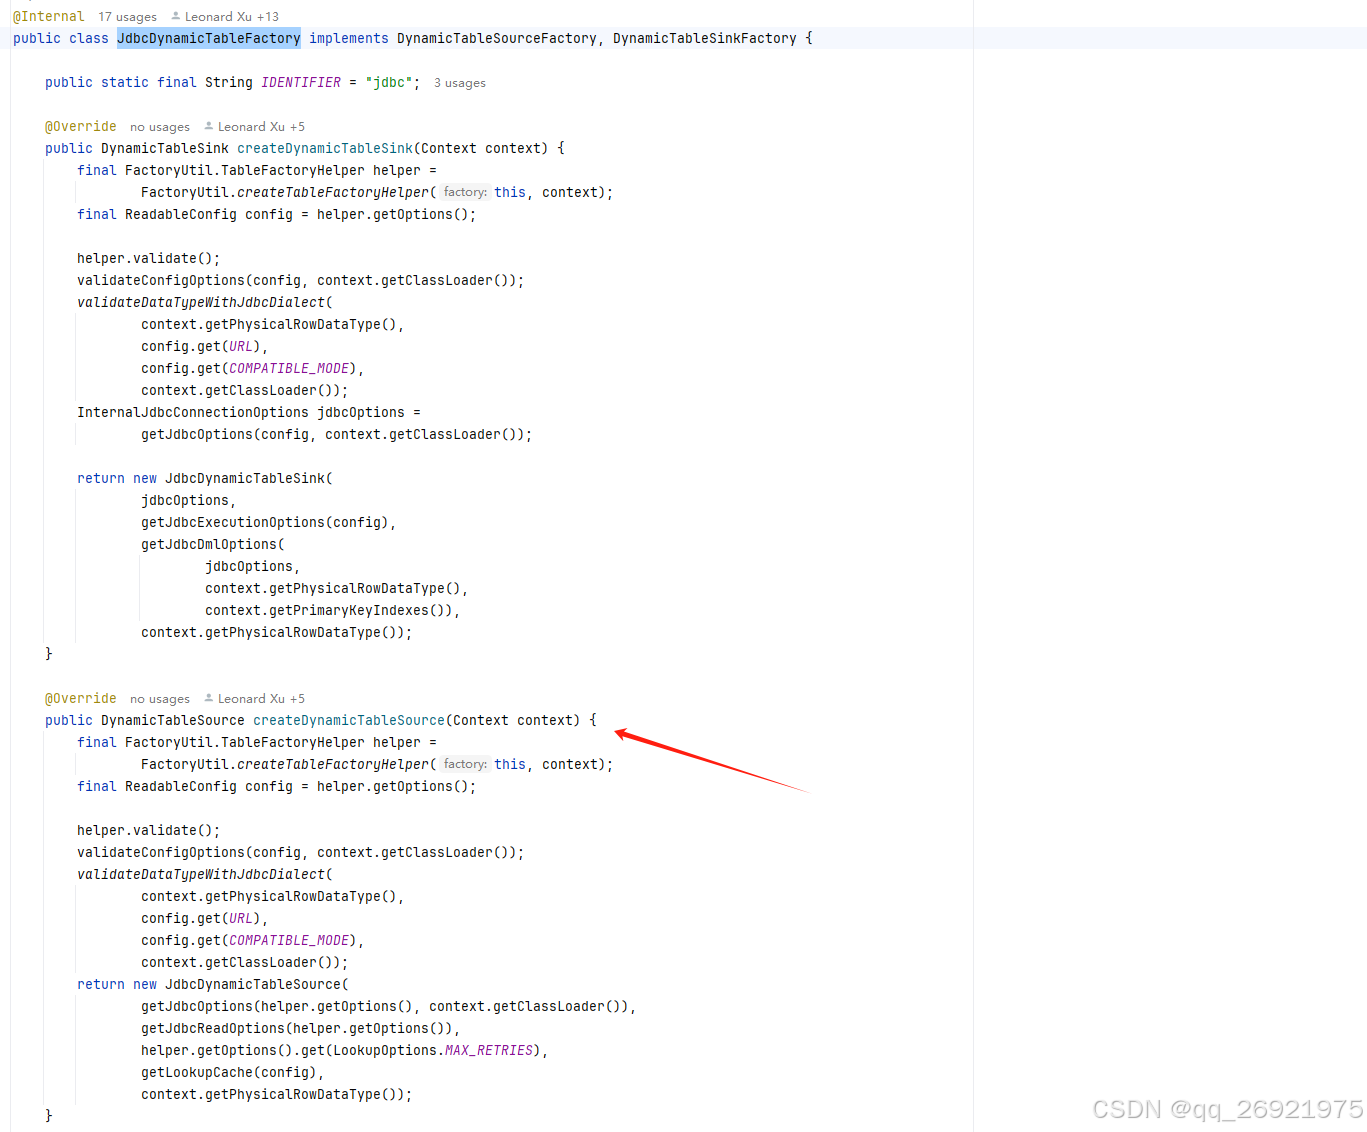Click DynamicTableSourceFactory in implements clause
This screenshot has width=1367, height=1132.
click(x=497, y=38)
